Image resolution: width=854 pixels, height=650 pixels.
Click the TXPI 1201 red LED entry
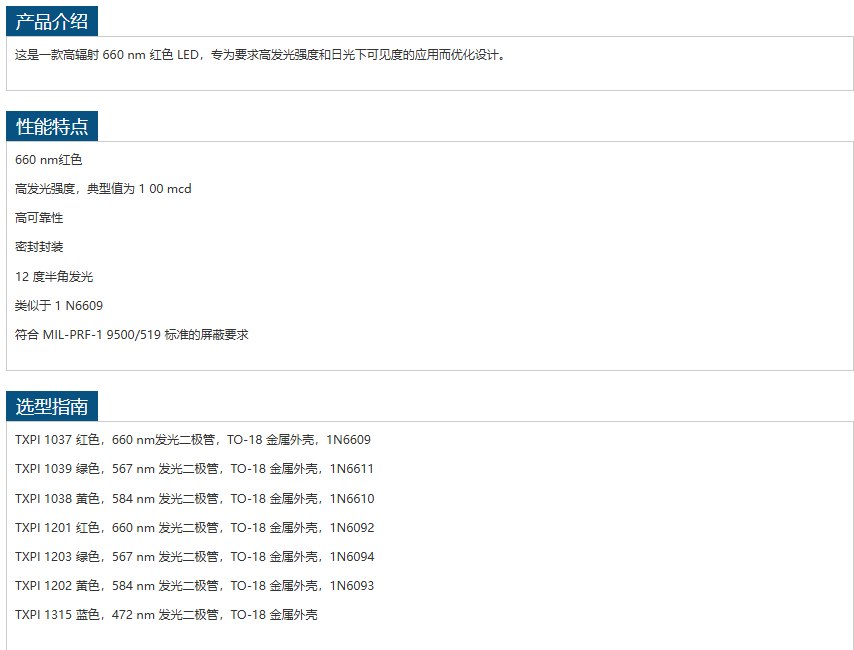tap(194, 528)
